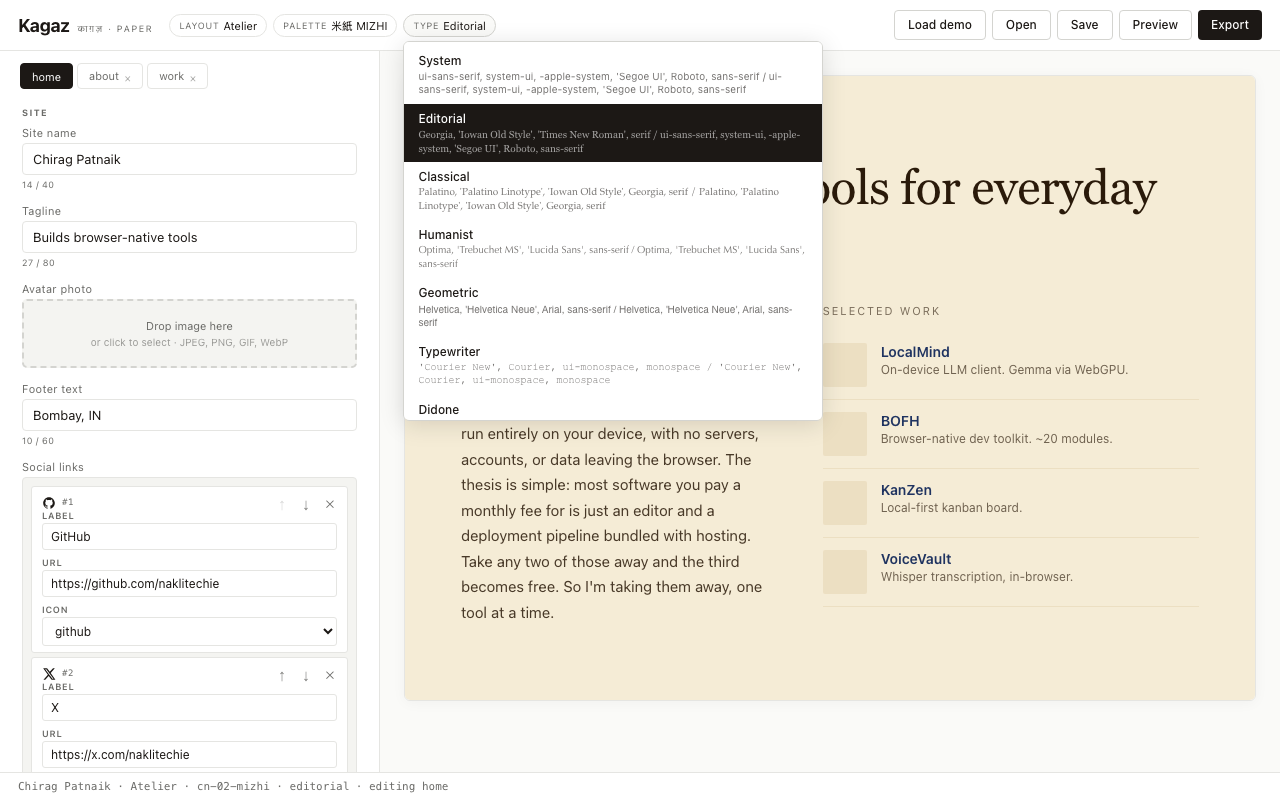This screenshot has width=1280, height=800.
Task: Open the KanZen project link
Action: (906, 490)
